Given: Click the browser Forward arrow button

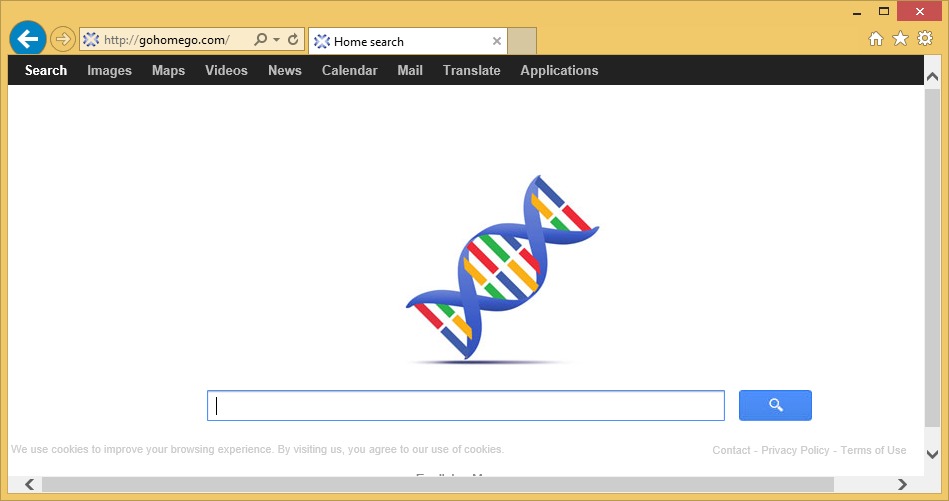Looking at the screenshot, I should coord(62,39).
